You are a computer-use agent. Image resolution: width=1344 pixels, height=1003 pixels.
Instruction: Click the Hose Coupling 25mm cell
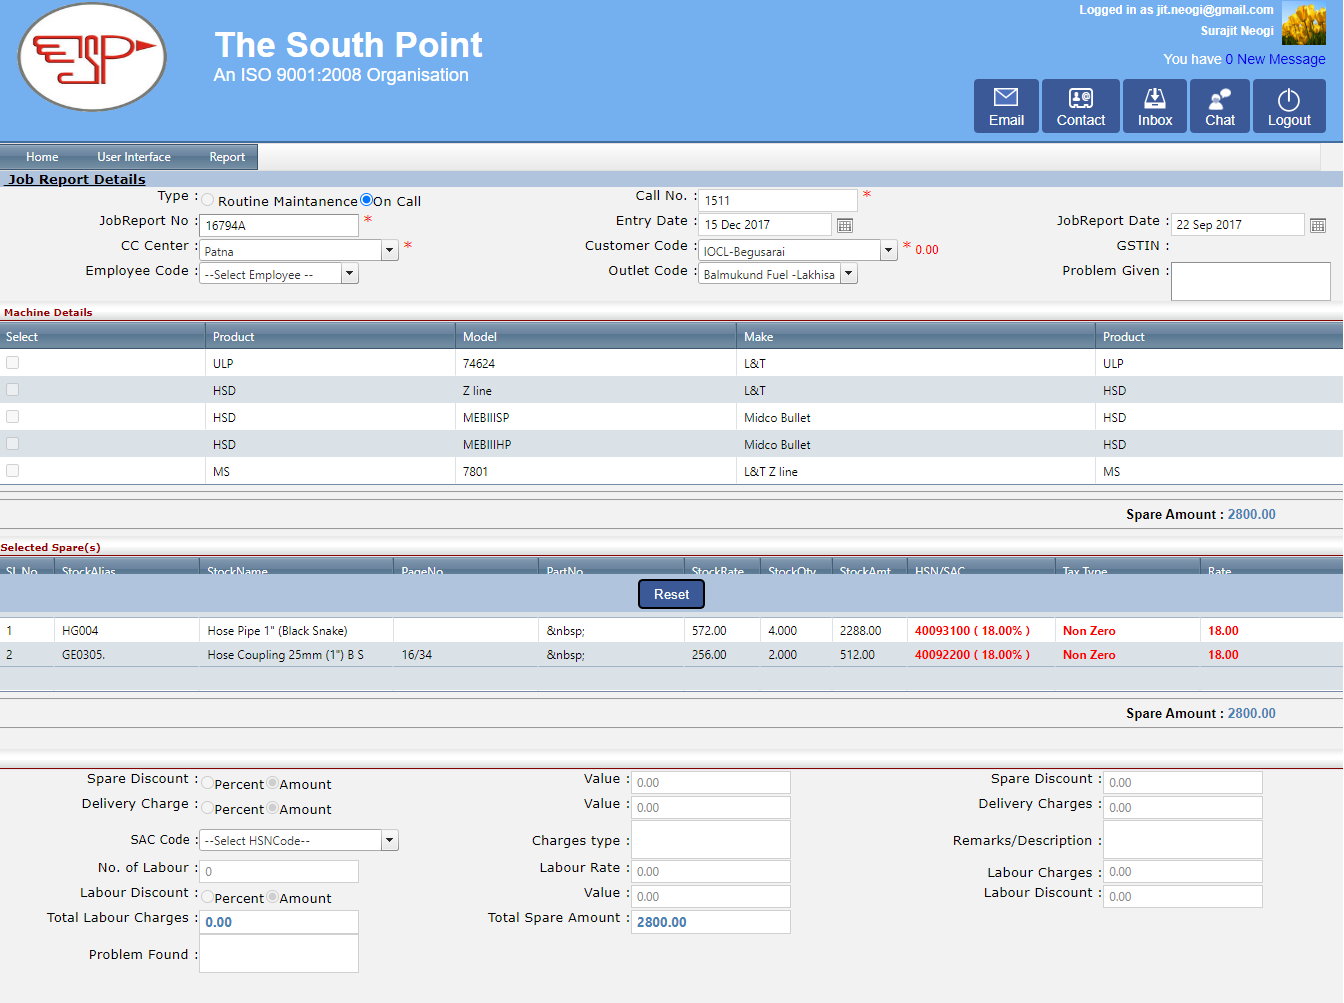297,654
